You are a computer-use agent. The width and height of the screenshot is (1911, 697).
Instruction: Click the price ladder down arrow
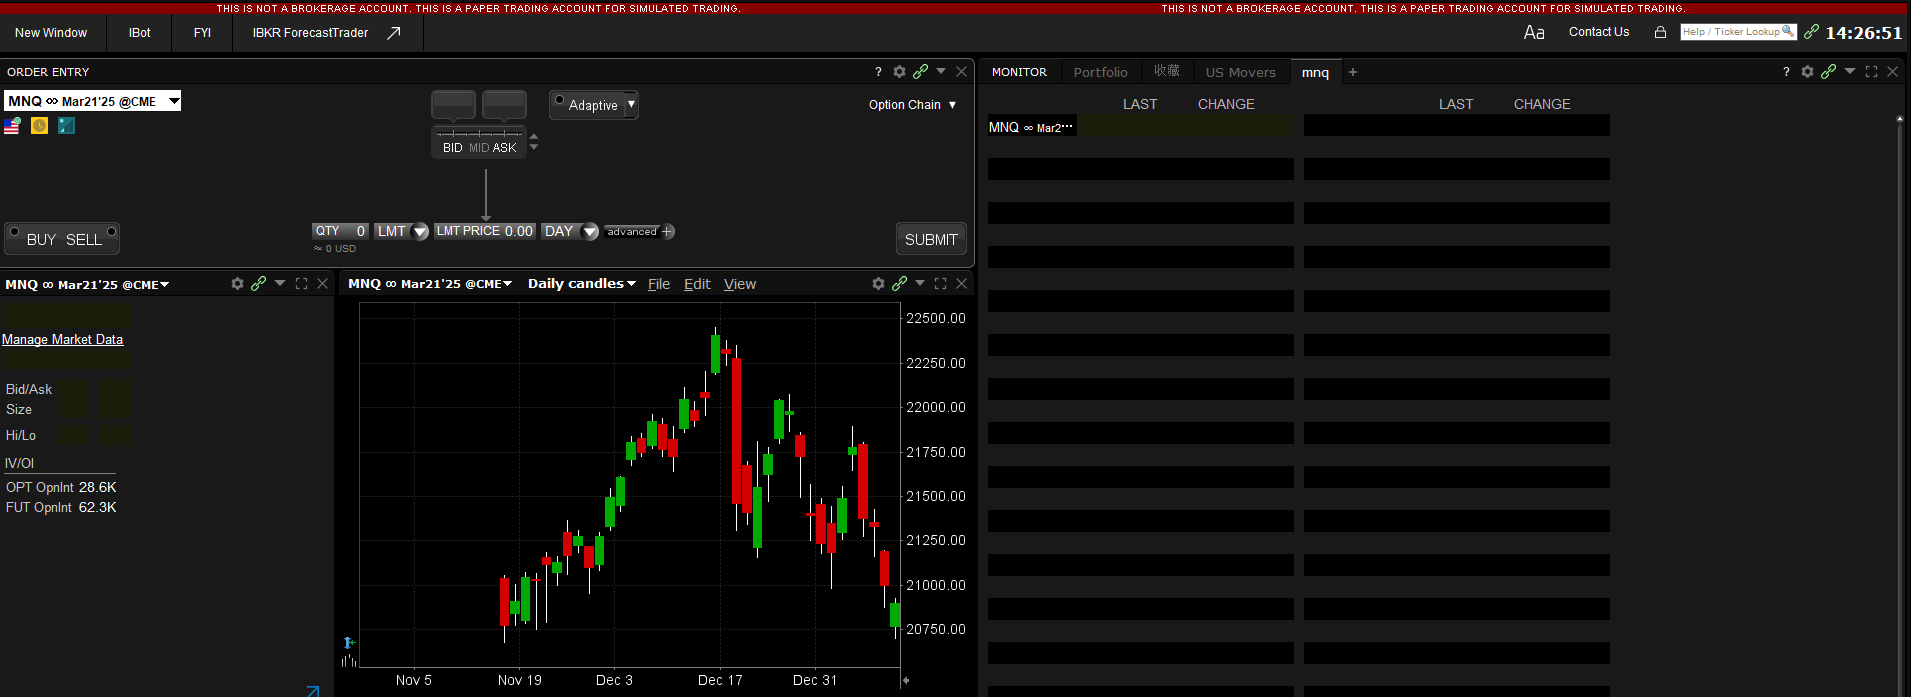click(534, 147)
